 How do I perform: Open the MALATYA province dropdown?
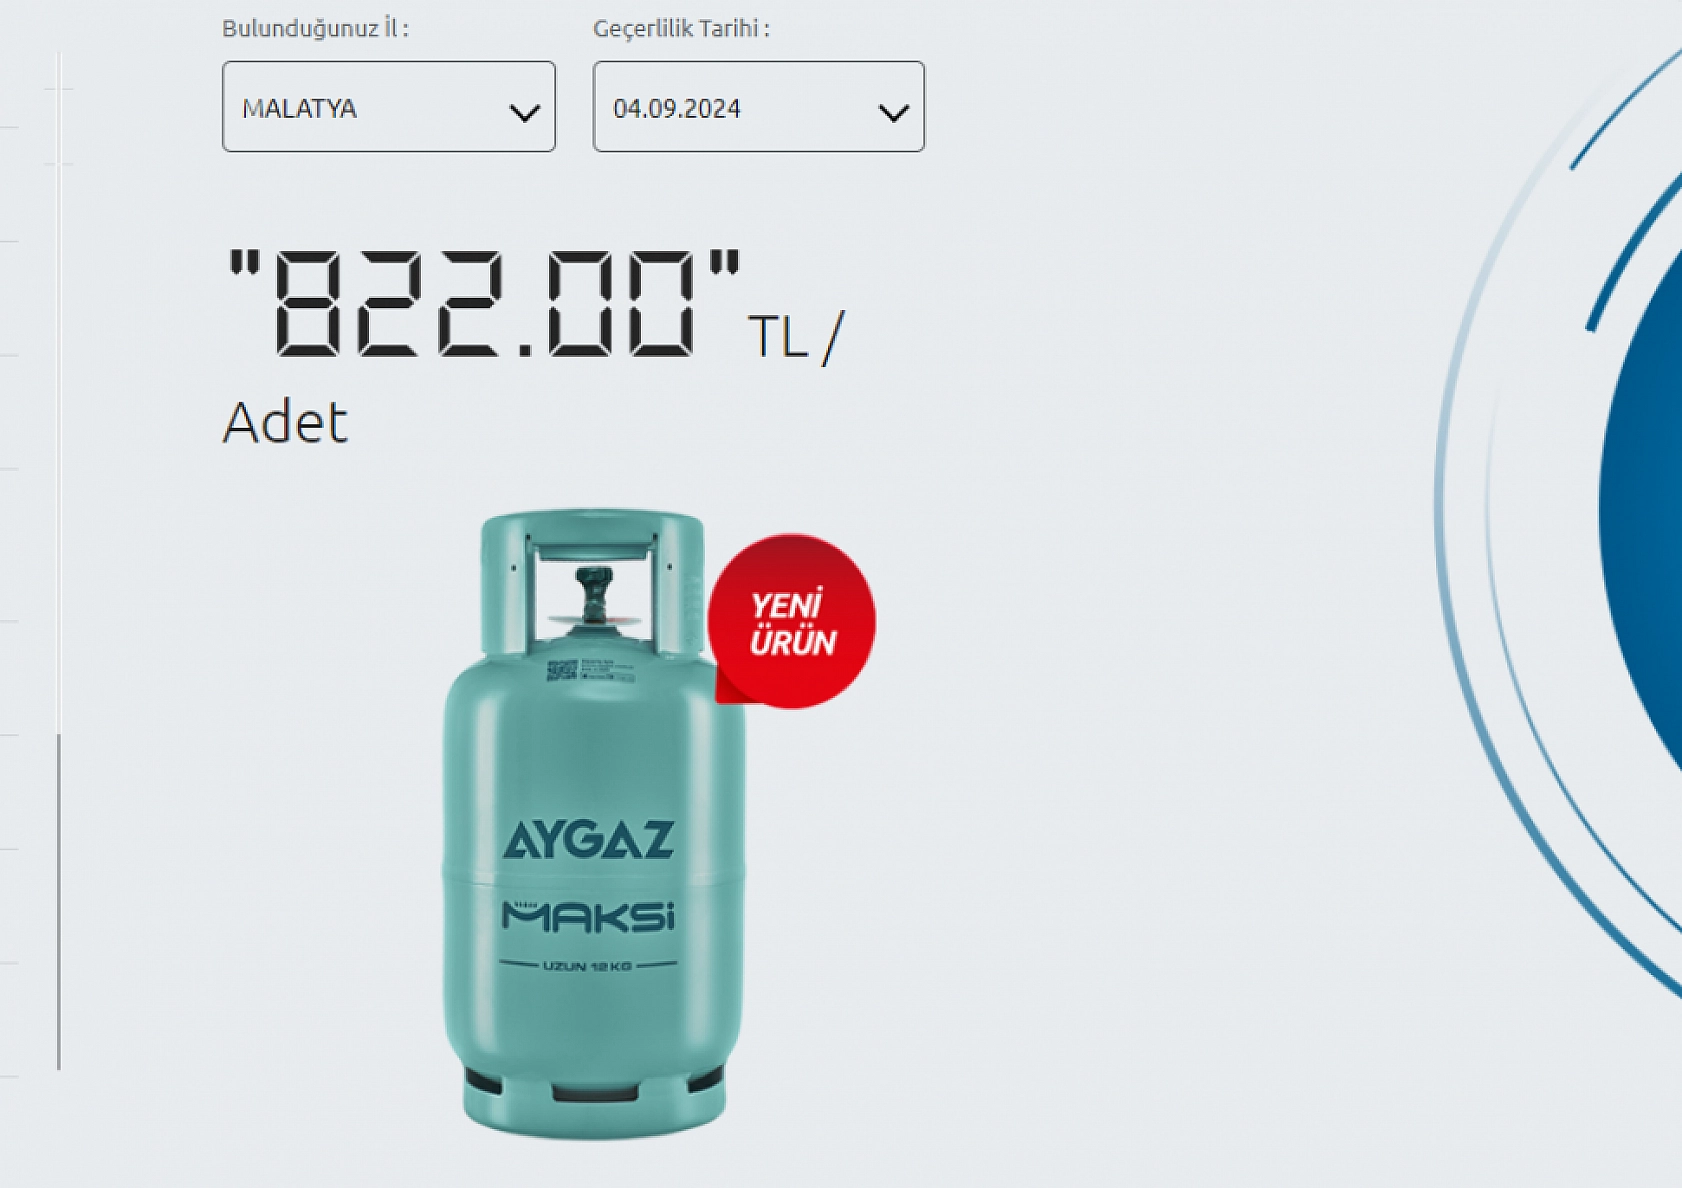tap(388, 106)
